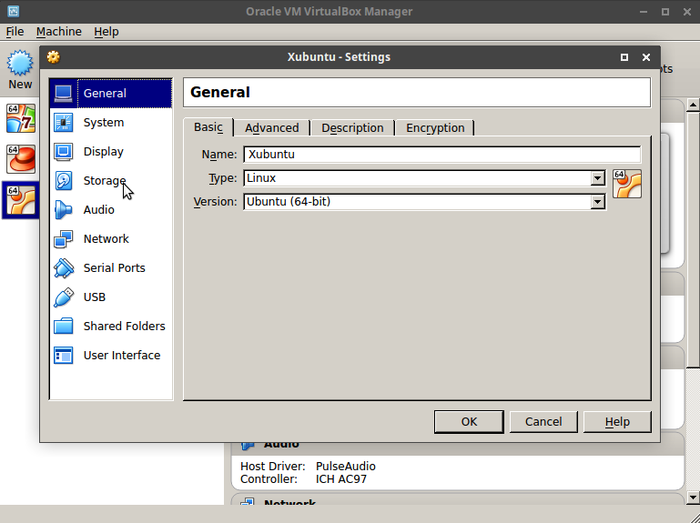This screenshot has height=523, width=700.
Task: Open the Shared Folders folder icon
Action: (x=63, y=326)
